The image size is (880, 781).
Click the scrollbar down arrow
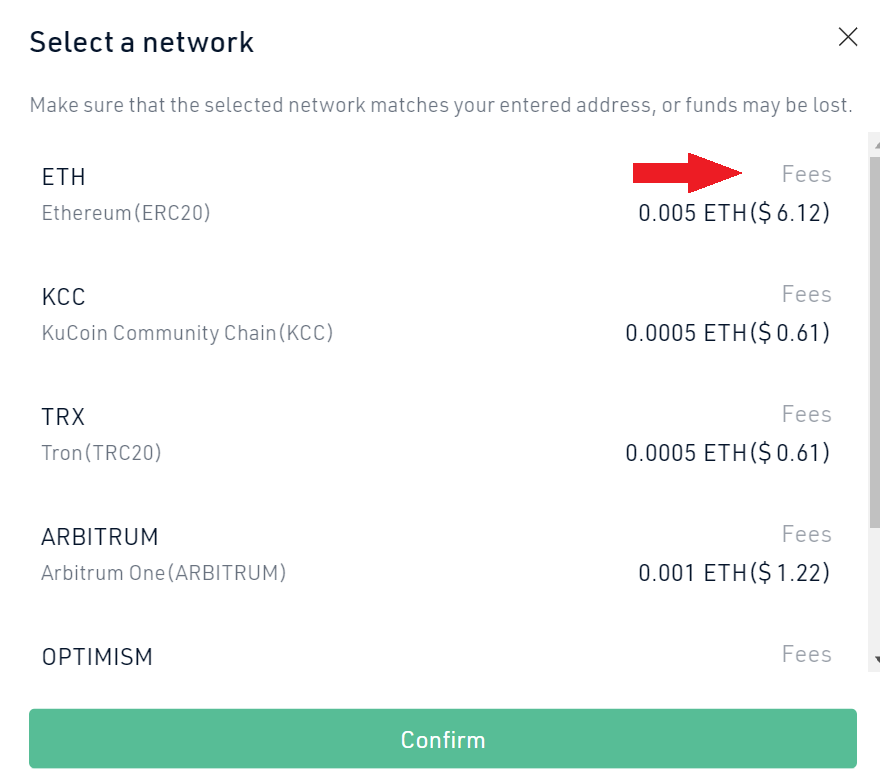(876, 660)
